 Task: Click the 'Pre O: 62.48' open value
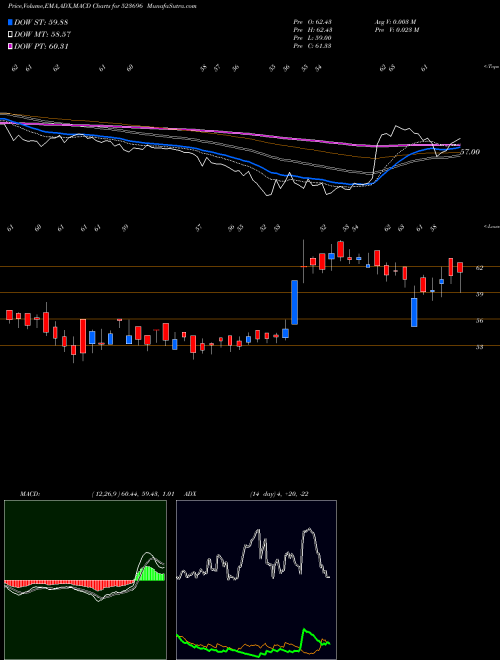[313, 22]
